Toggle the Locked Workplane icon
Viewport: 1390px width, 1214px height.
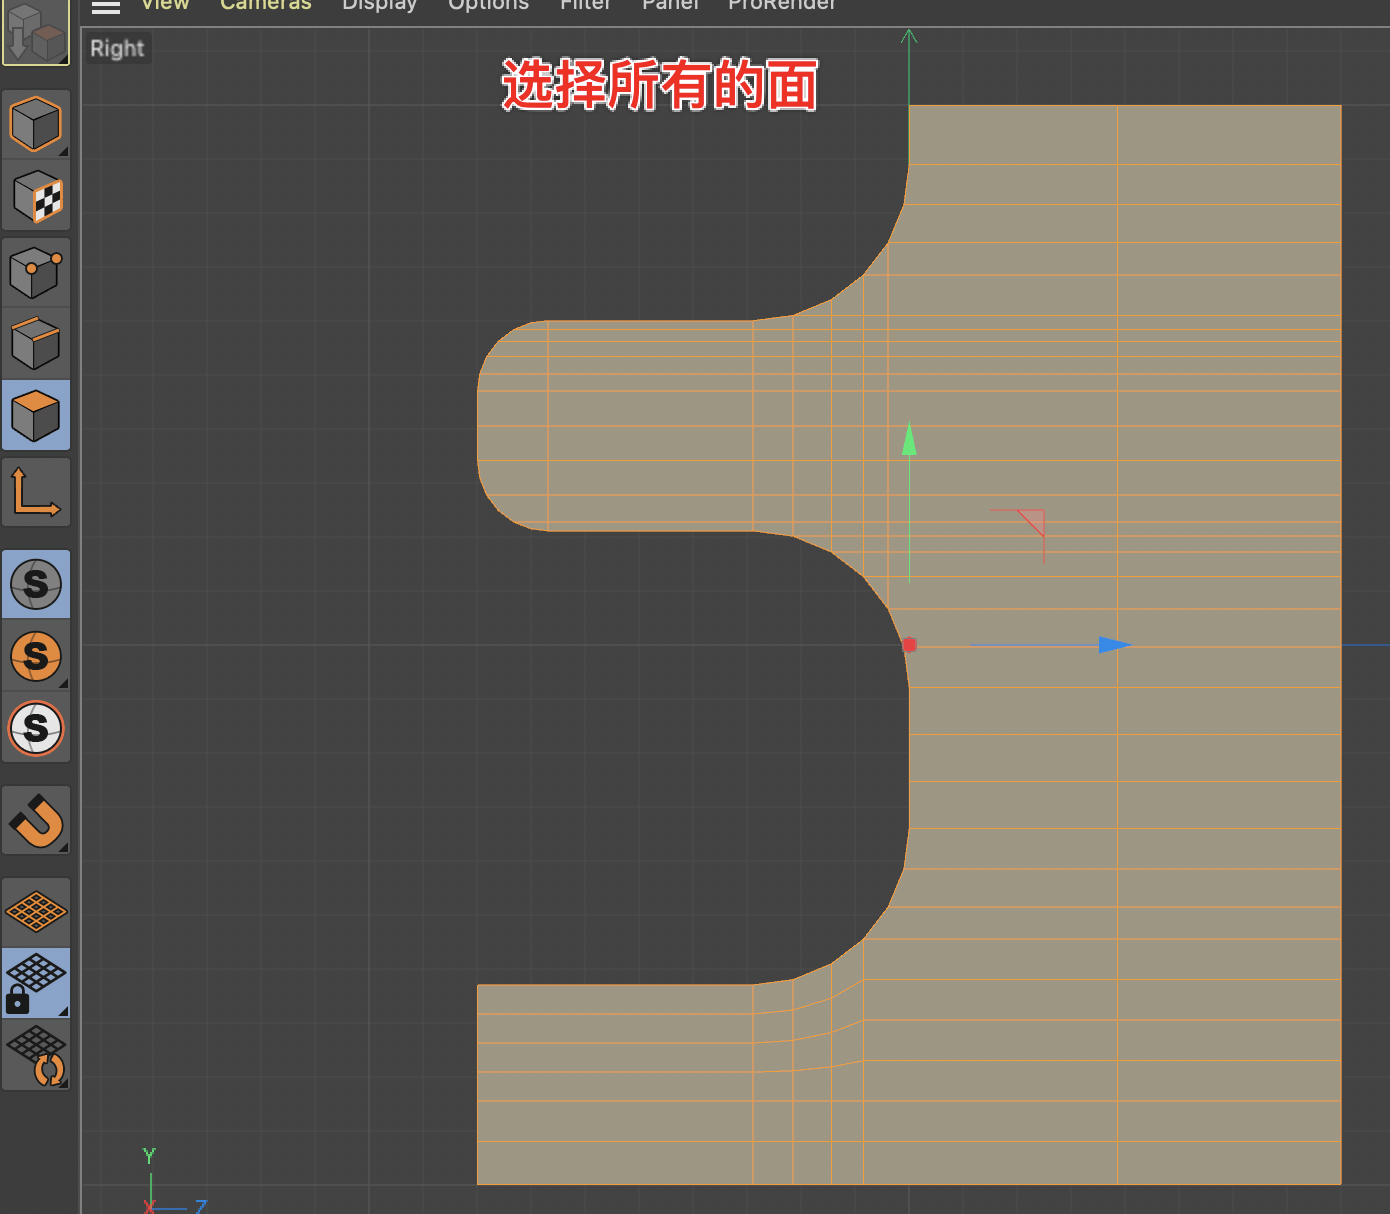pyautogui.click(x=36, y=983)
